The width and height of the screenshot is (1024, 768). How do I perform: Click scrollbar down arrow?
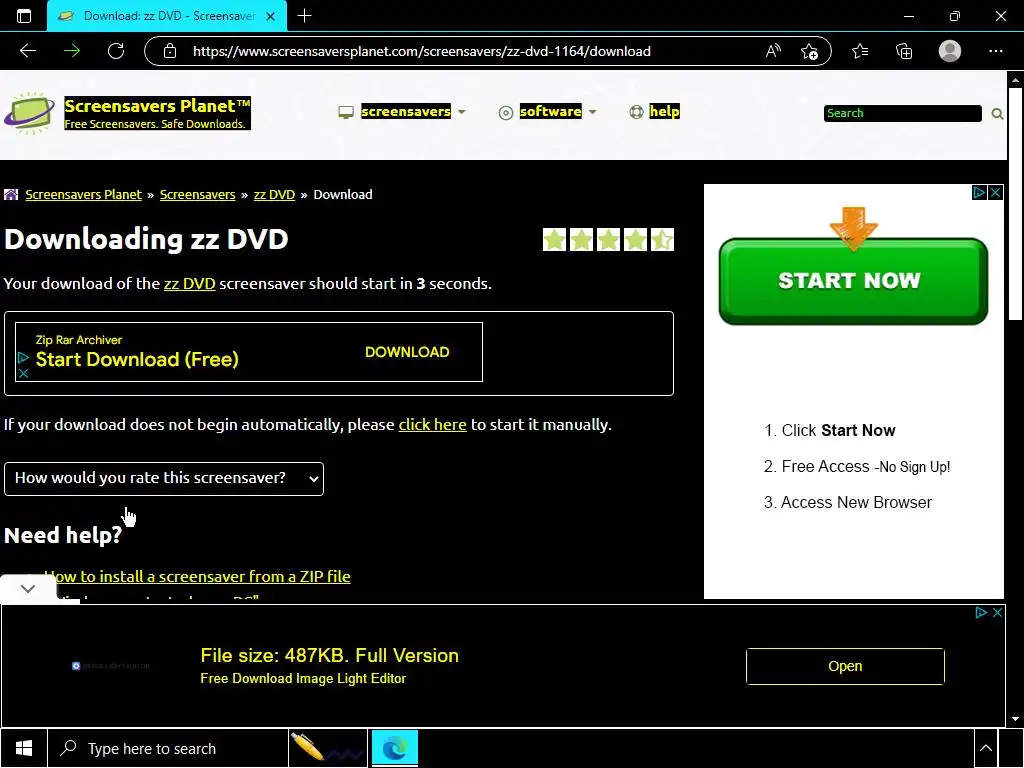point(1015,719)
